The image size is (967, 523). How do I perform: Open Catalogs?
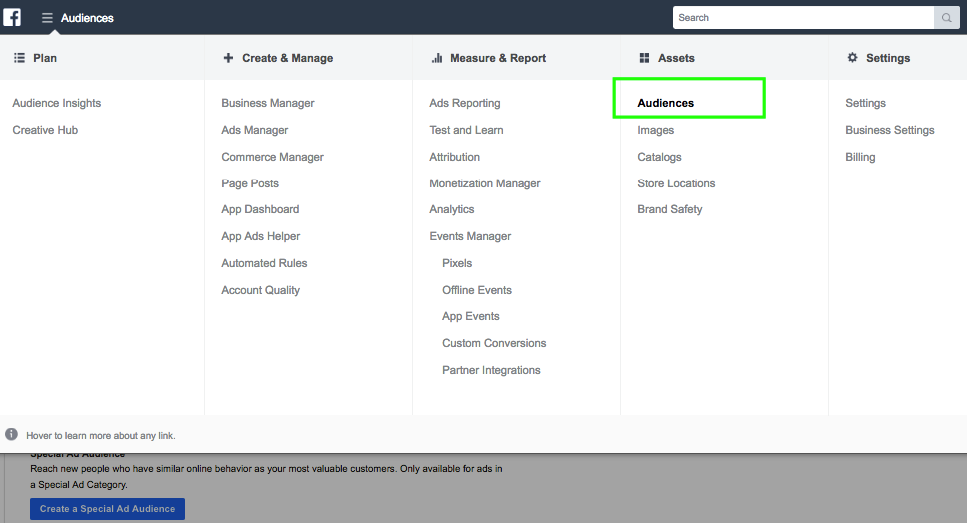(659, 157)
